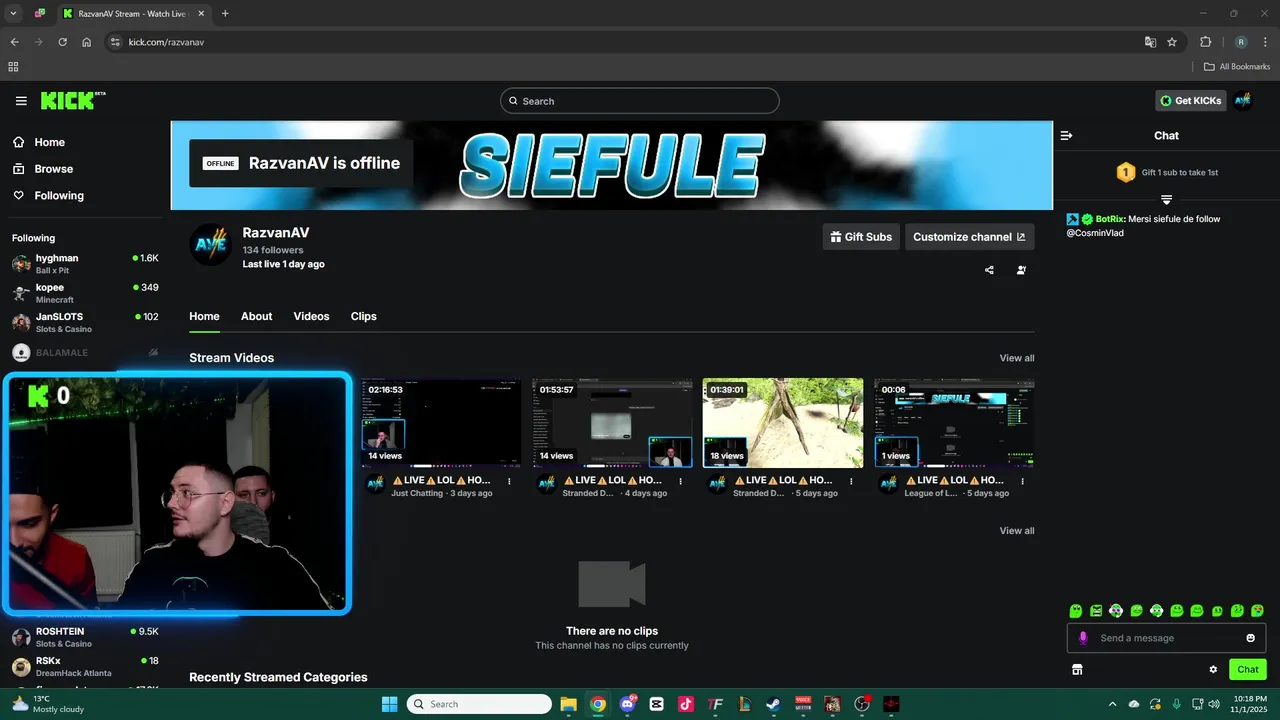This screenshot has height=720, width=1280.
Task: Click the user icon beside share
Action: pos(1021,270)
